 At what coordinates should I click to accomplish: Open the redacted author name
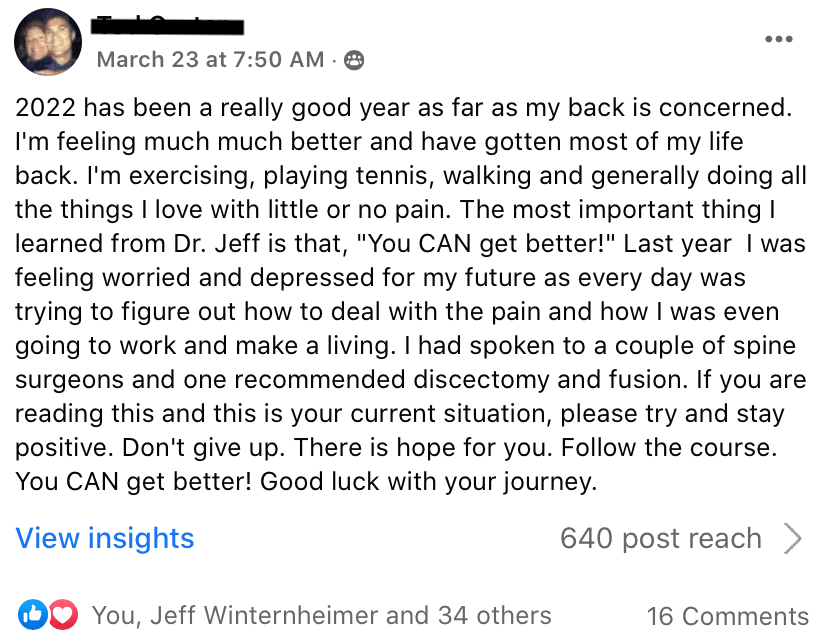tap(167, 26)
